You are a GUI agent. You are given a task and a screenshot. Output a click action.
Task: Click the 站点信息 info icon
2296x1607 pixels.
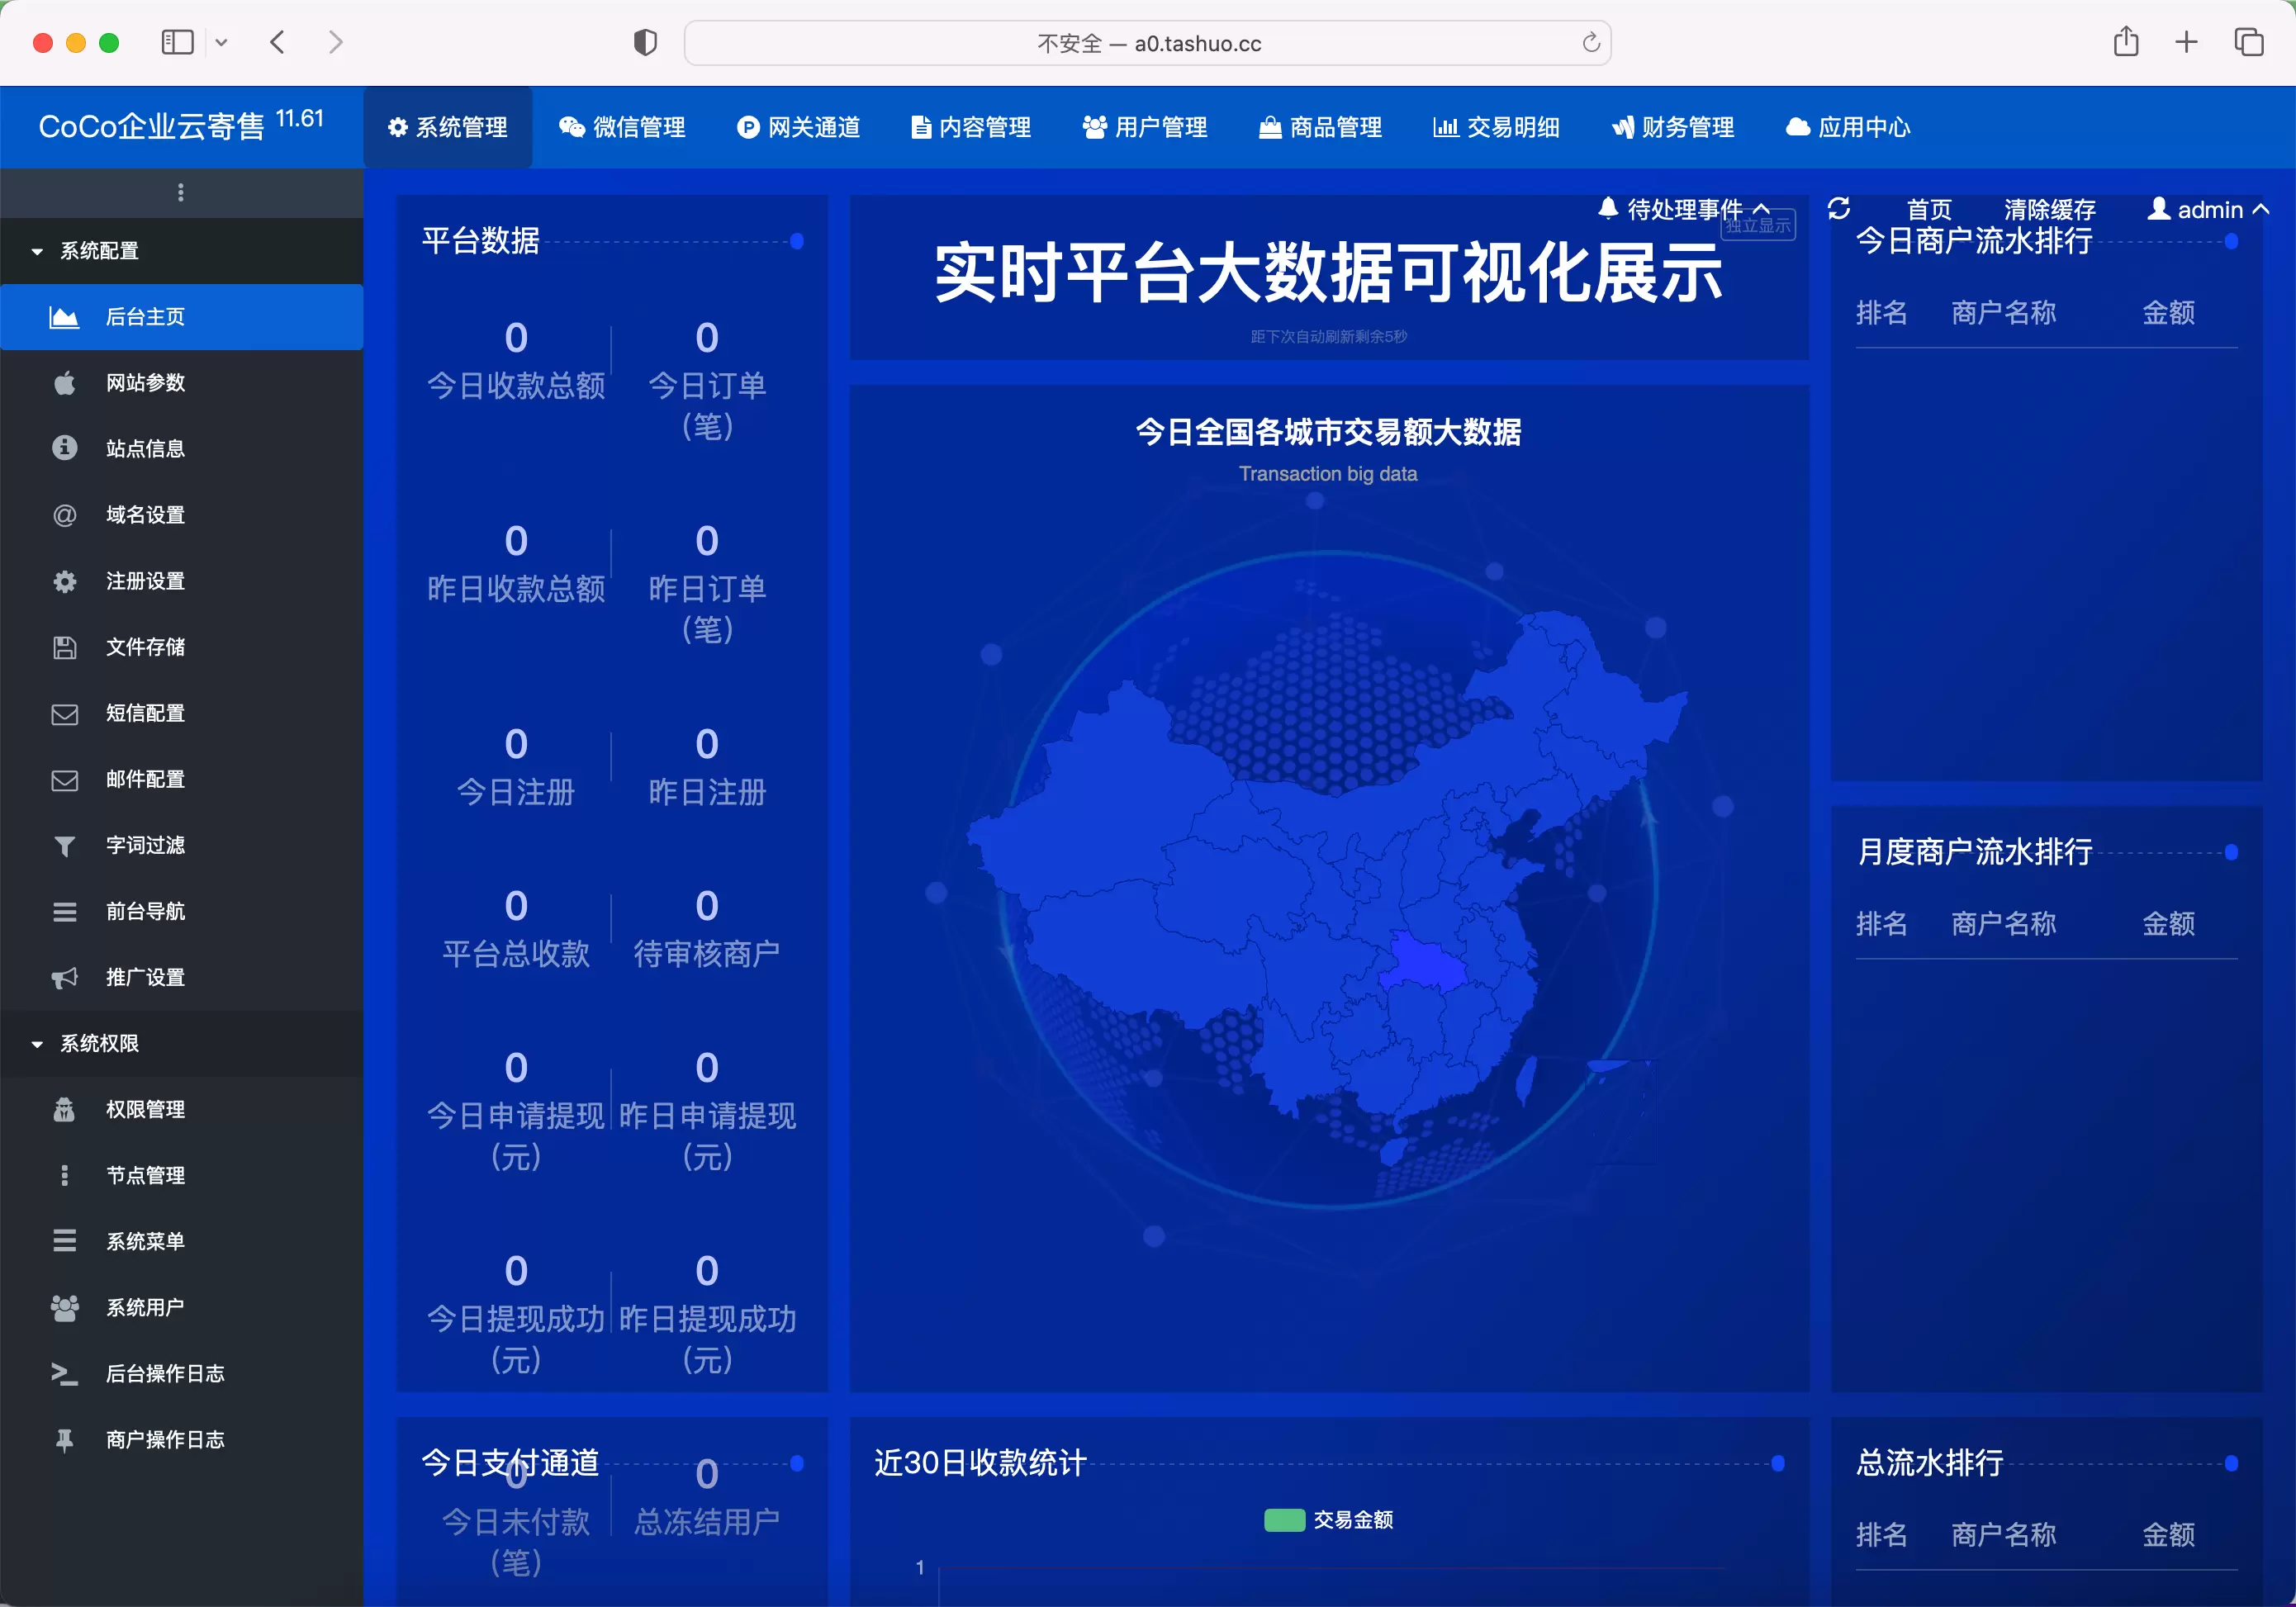pos(64,448)
